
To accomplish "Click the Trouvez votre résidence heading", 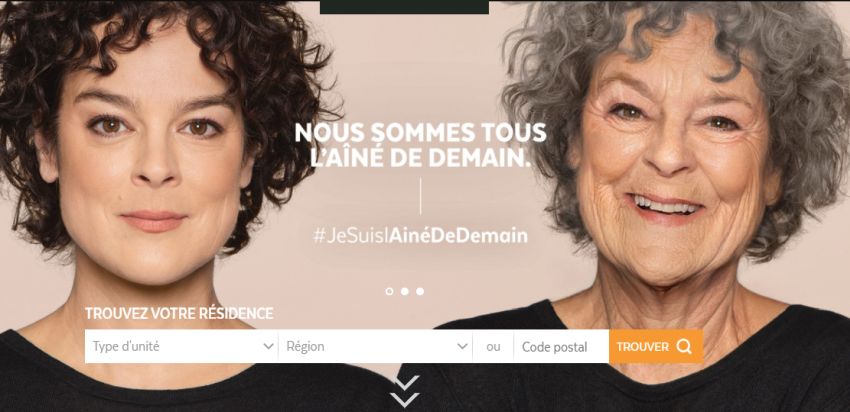I will click(x=179, y=313).
